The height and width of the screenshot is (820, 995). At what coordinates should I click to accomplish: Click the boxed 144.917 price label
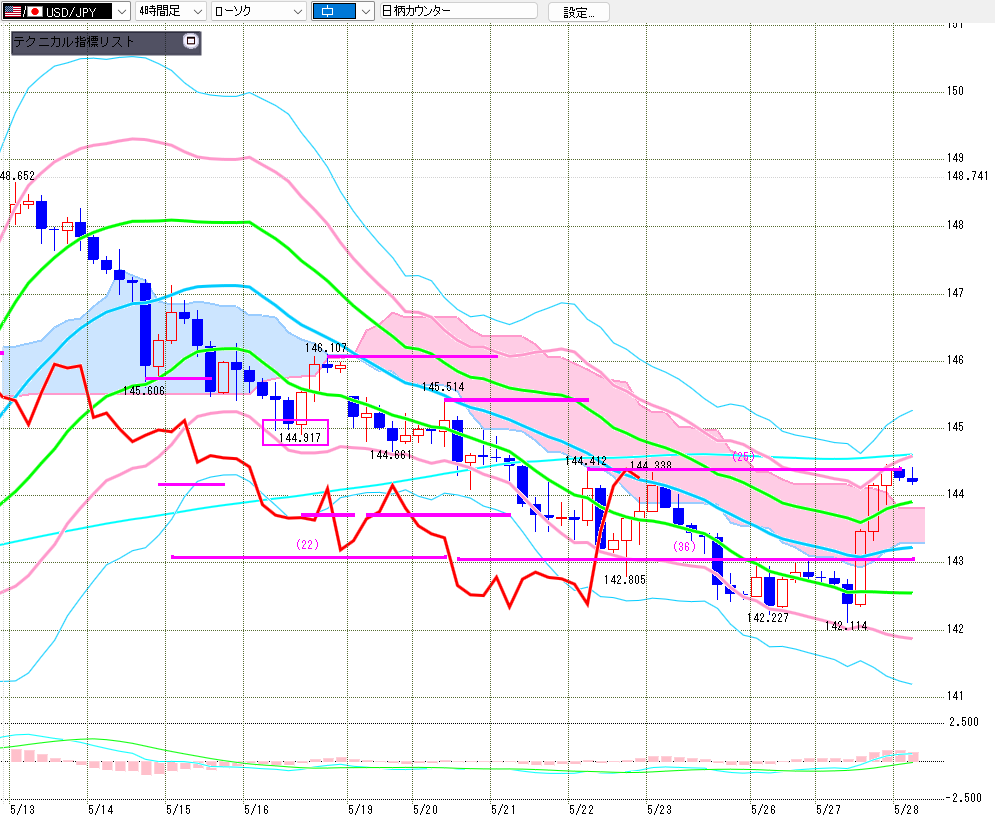click(x=300, y=437)
